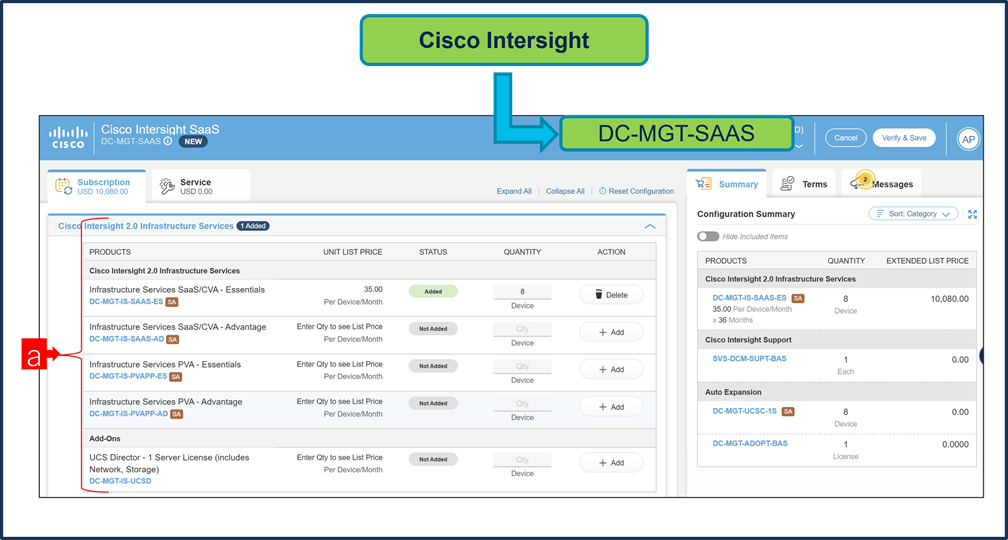Open the Summary tab

click(x=726, y=184)
